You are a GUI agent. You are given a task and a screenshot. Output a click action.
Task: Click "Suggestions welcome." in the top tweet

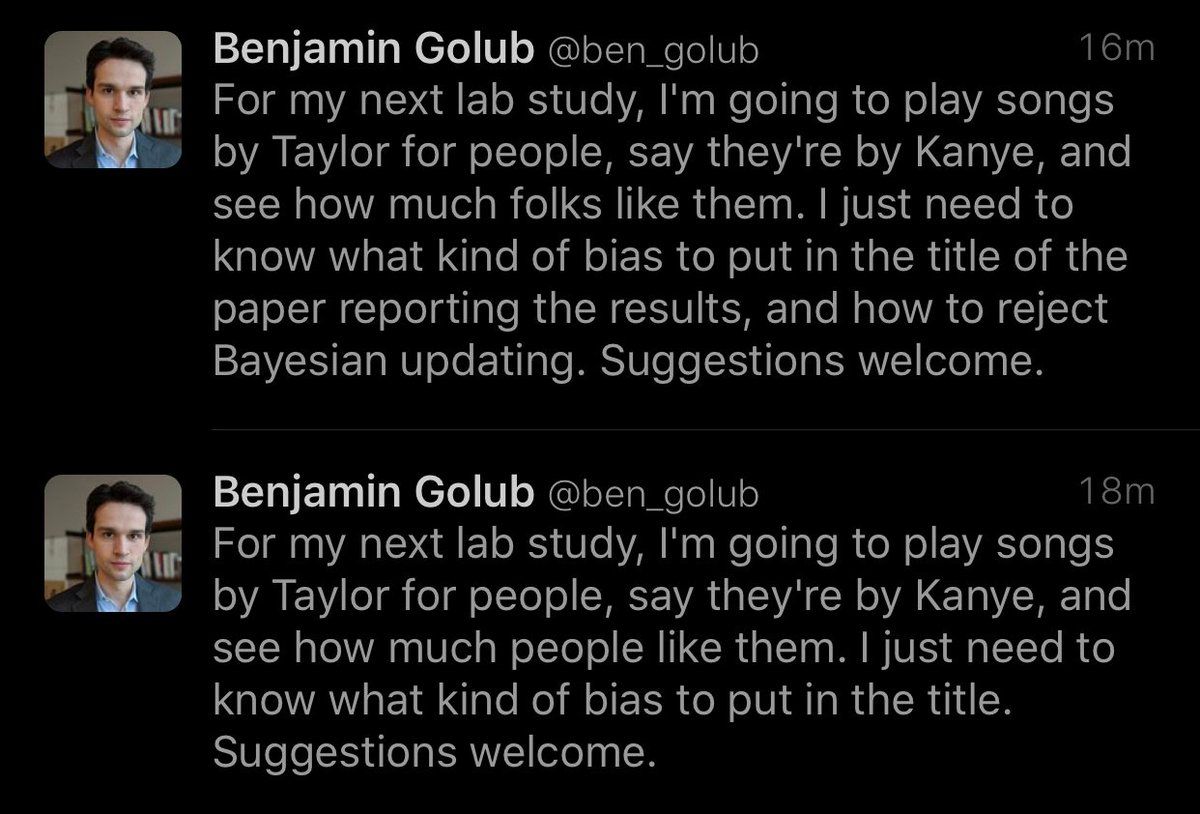point(822,362)
